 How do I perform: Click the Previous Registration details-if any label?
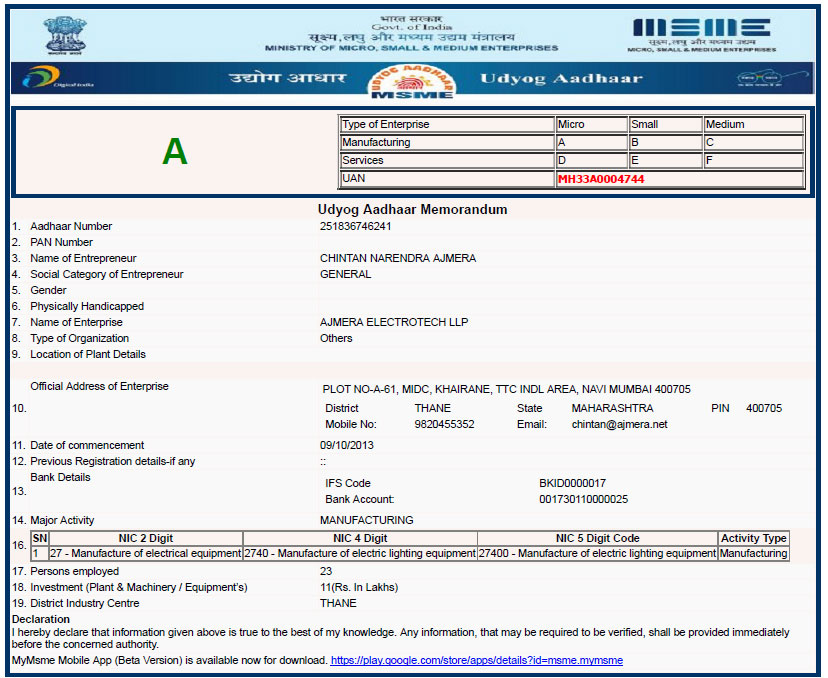112,461
